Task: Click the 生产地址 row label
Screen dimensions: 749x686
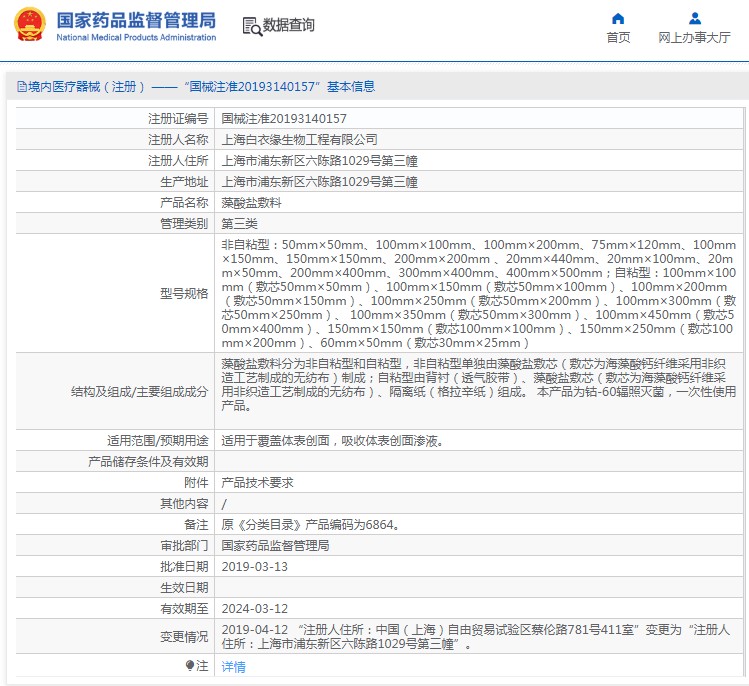Action: 184,182
